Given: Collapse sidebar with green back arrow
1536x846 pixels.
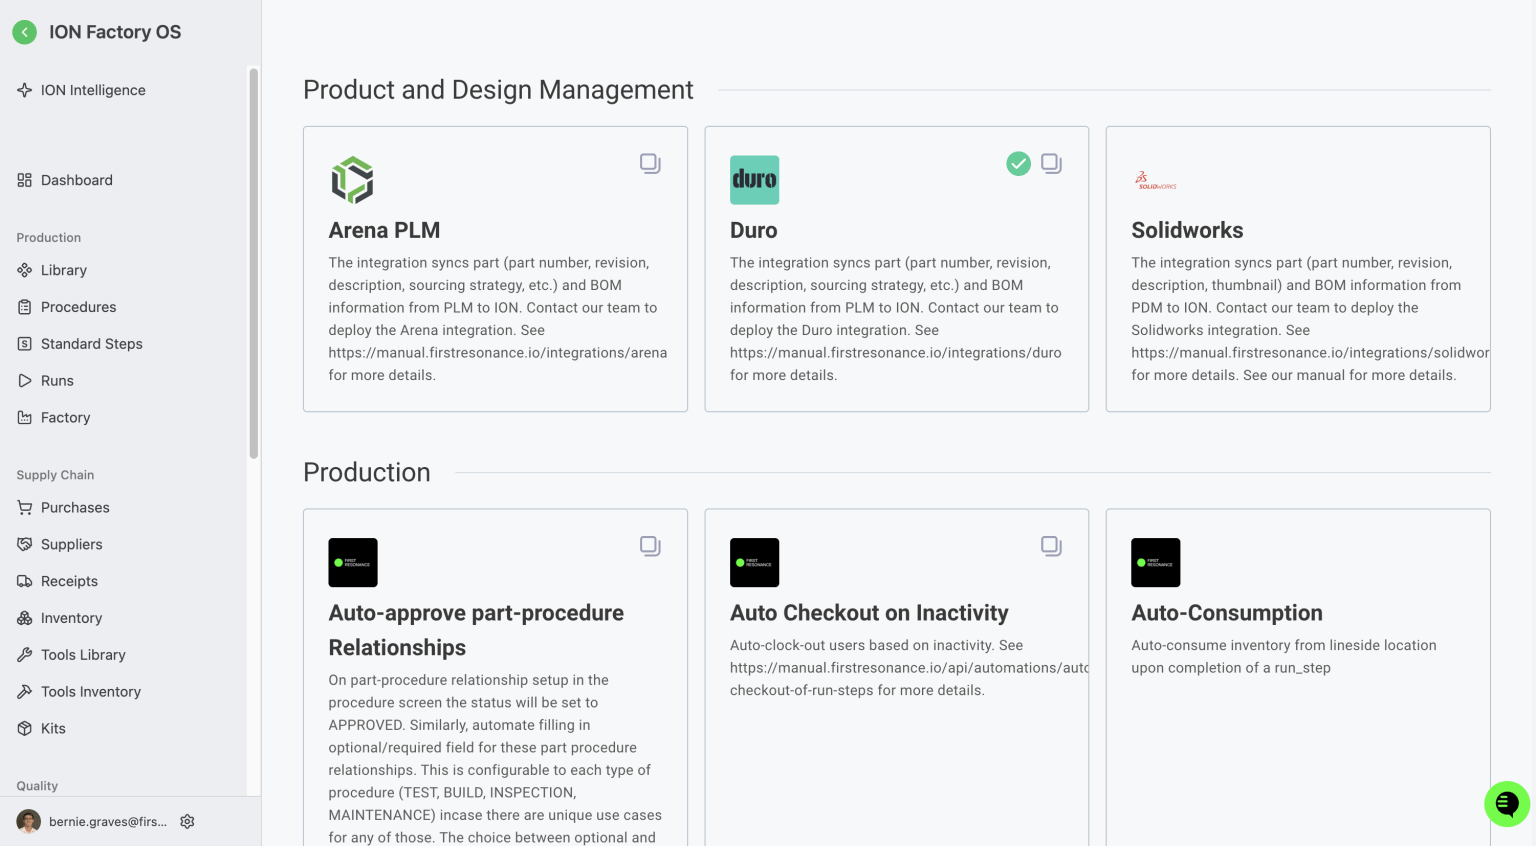Looking at the screenshot, I should pos(25,32).
